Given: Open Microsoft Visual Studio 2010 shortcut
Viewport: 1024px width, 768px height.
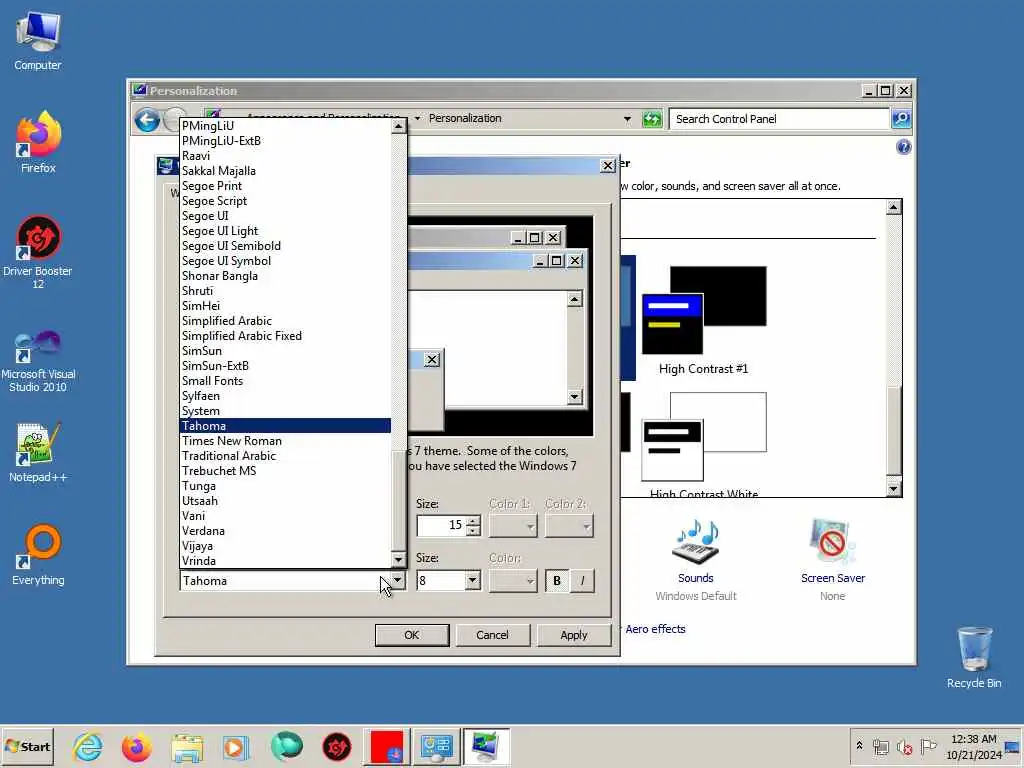Looking at the screenshot, I should pos(38,360).
